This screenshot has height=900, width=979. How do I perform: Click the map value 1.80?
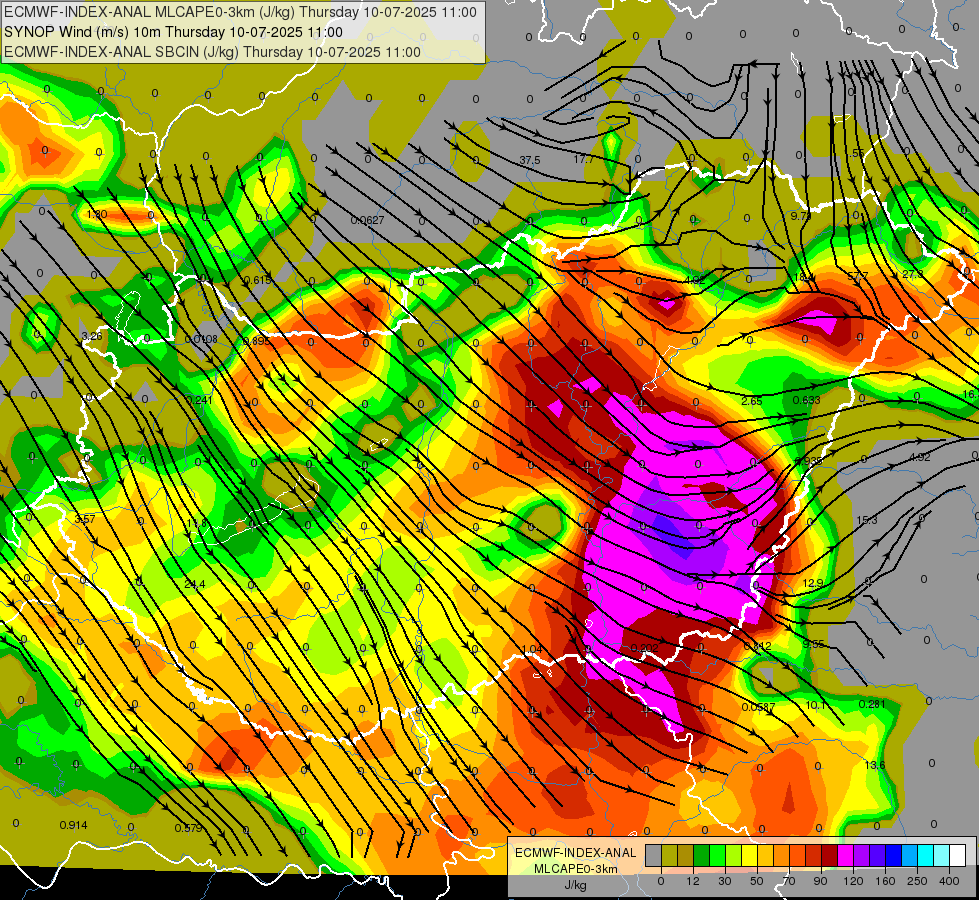pos(97,214)
